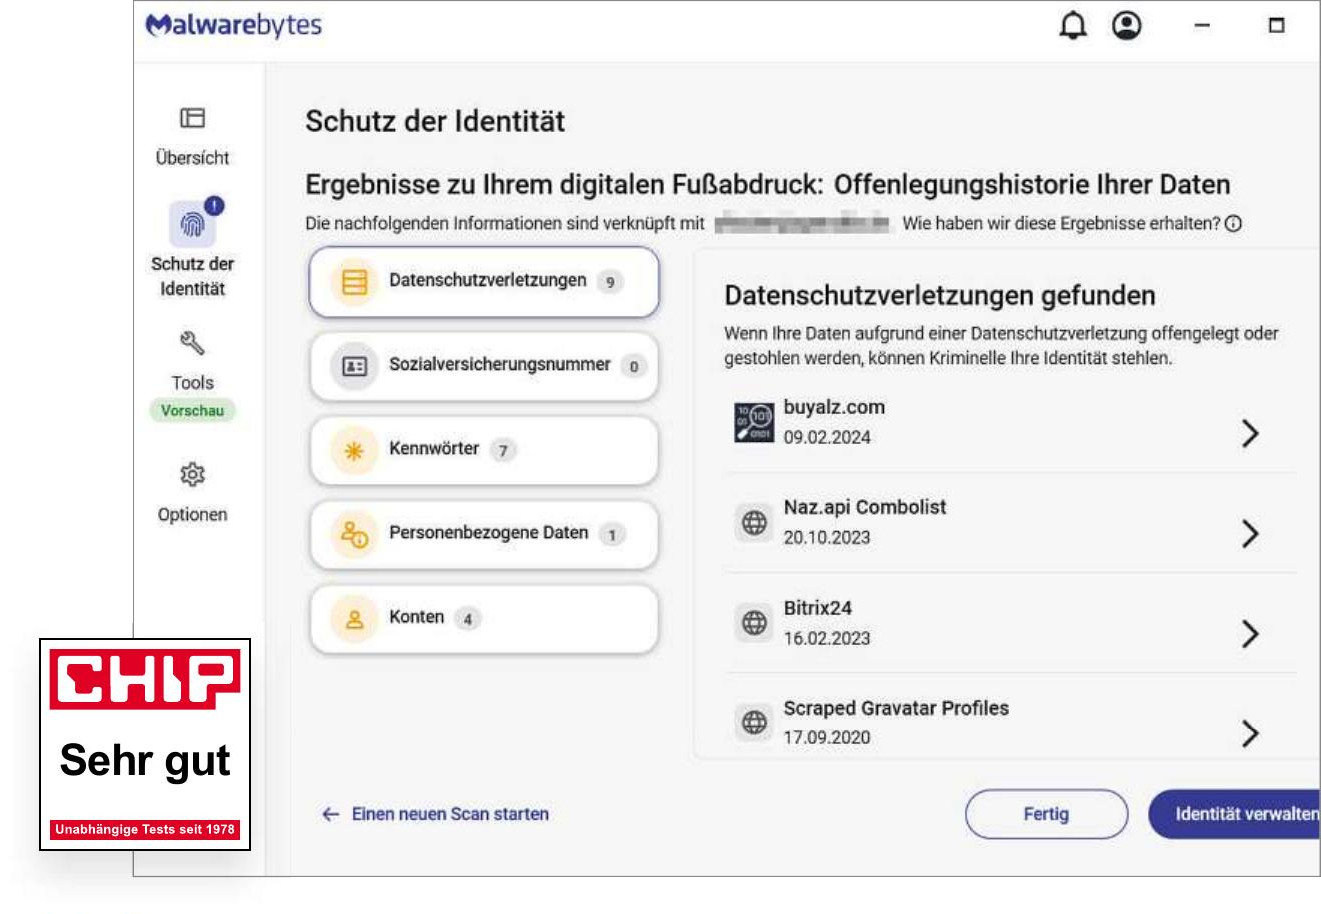Click the Datenschutzverletzungen category icon
Screen dimensions: 1321x914
pos(354,282)
